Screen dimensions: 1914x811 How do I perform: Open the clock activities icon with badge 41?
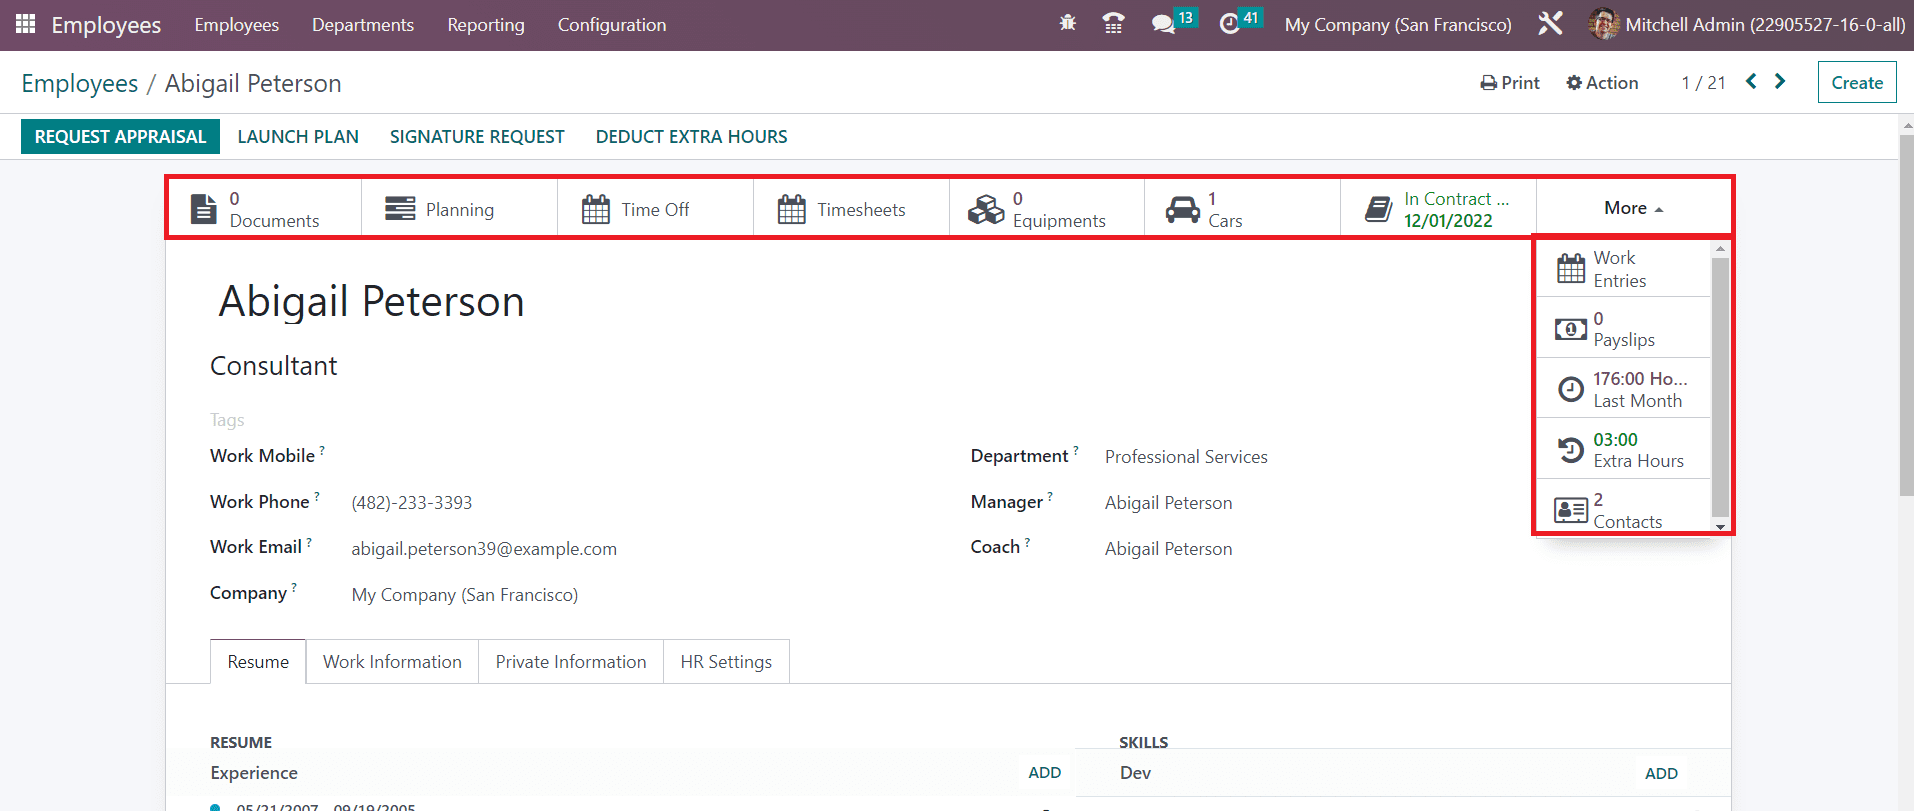[1230, 23]
